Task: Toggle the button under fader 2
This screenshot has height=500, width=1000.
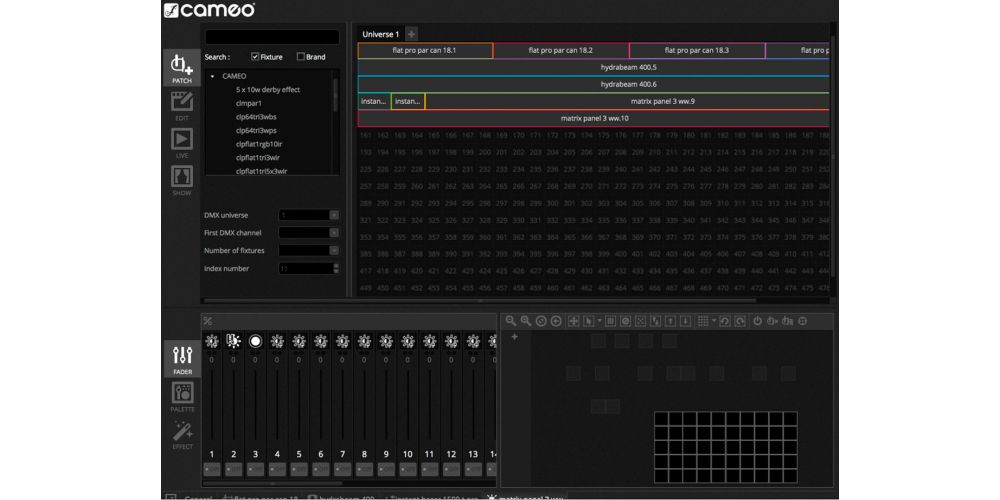Action: [x=233, y=469]
